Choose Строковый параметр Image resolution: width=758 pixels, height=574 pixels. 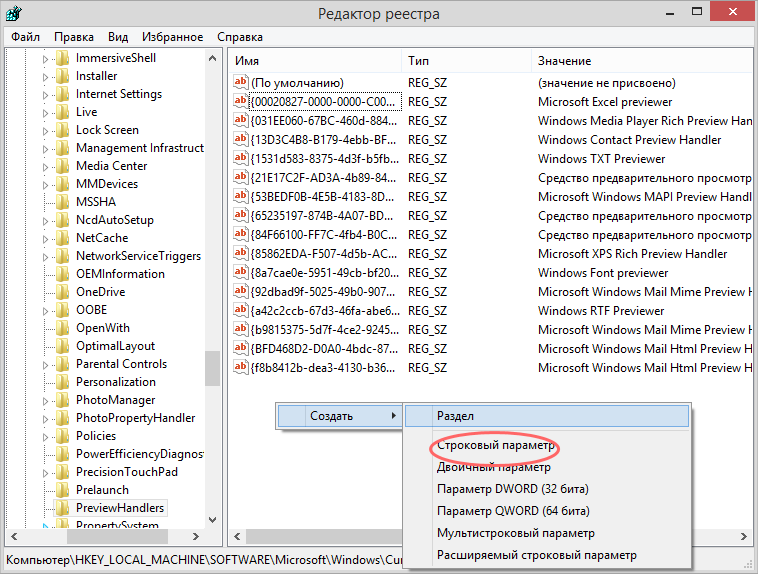547,445
